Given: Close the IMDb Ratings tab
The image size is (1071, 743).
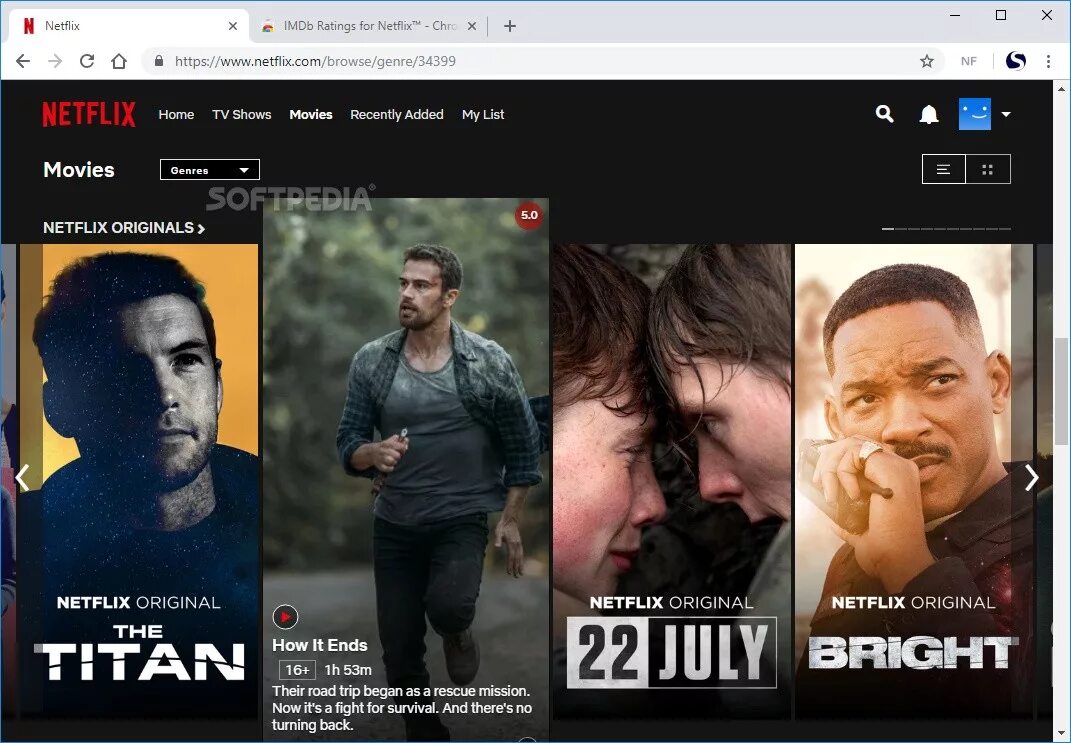Looking at the screenshot, I should pos(472,26).
